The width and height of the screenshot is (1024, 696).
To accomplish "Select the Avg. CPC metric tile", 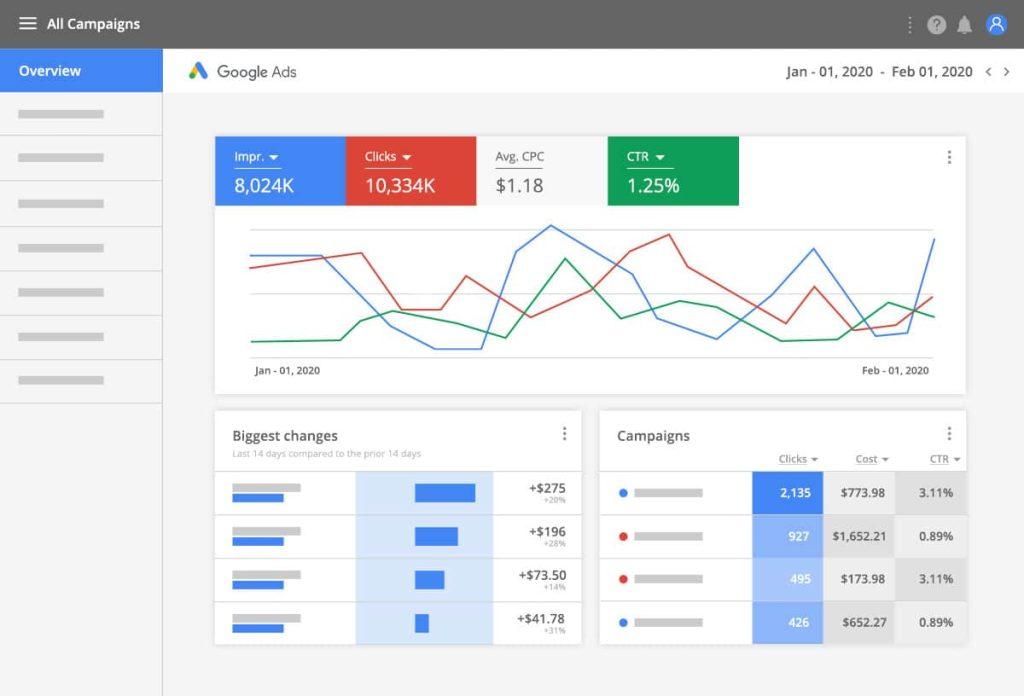I will pyautogui.click(x=541, y=171).
